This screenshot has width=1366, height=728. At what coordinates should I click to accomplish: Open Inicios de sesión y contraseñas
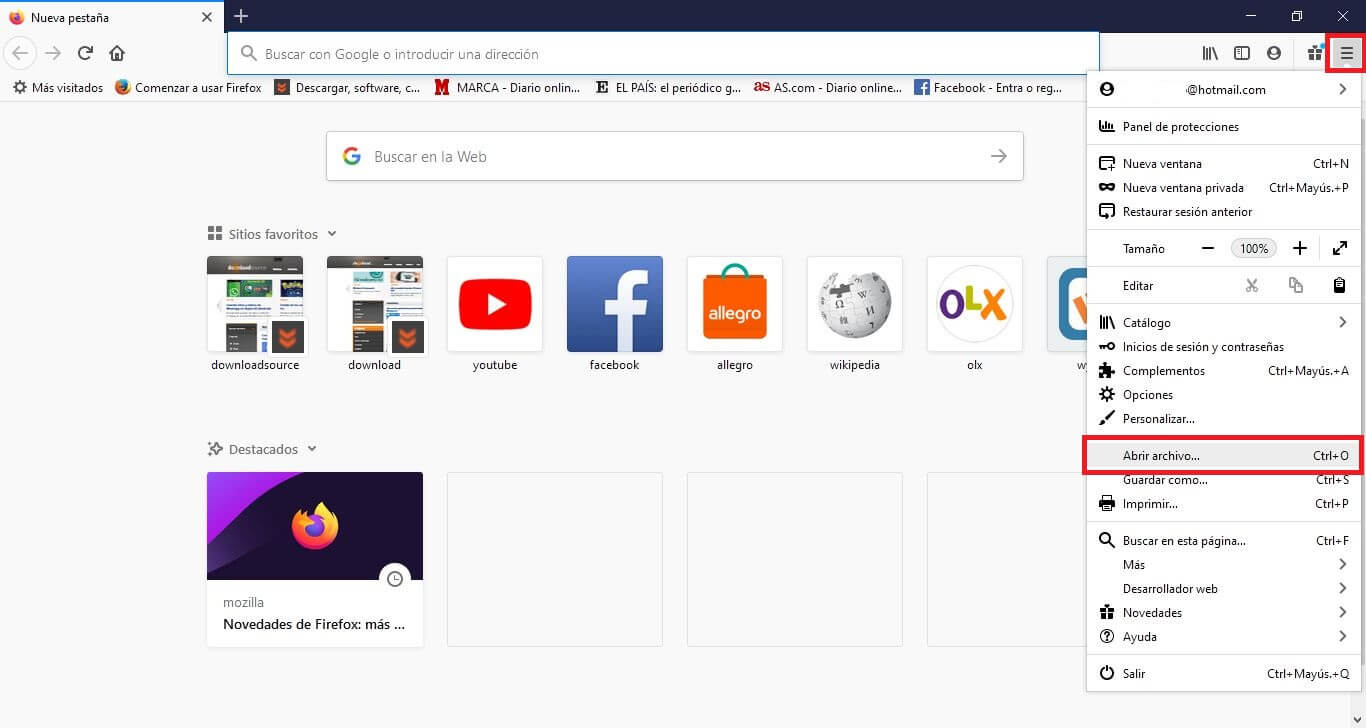click(1225, 346)
